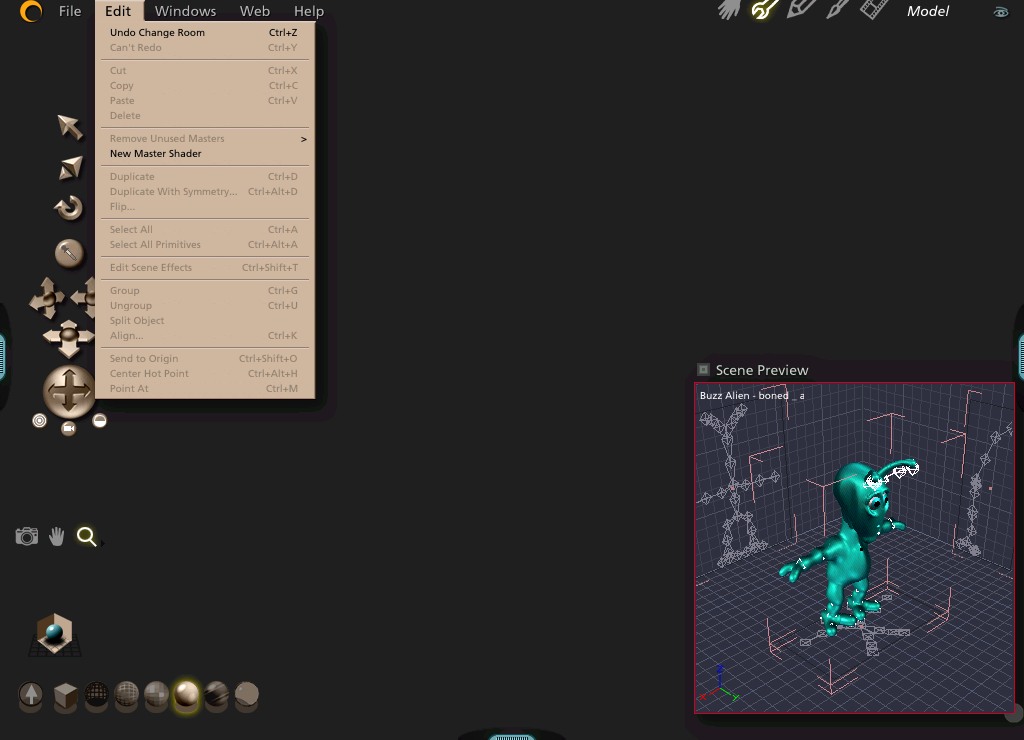Click the Scene Preview panel title
The height and width of the screenshot is (740, 1024).
point(761,370)
